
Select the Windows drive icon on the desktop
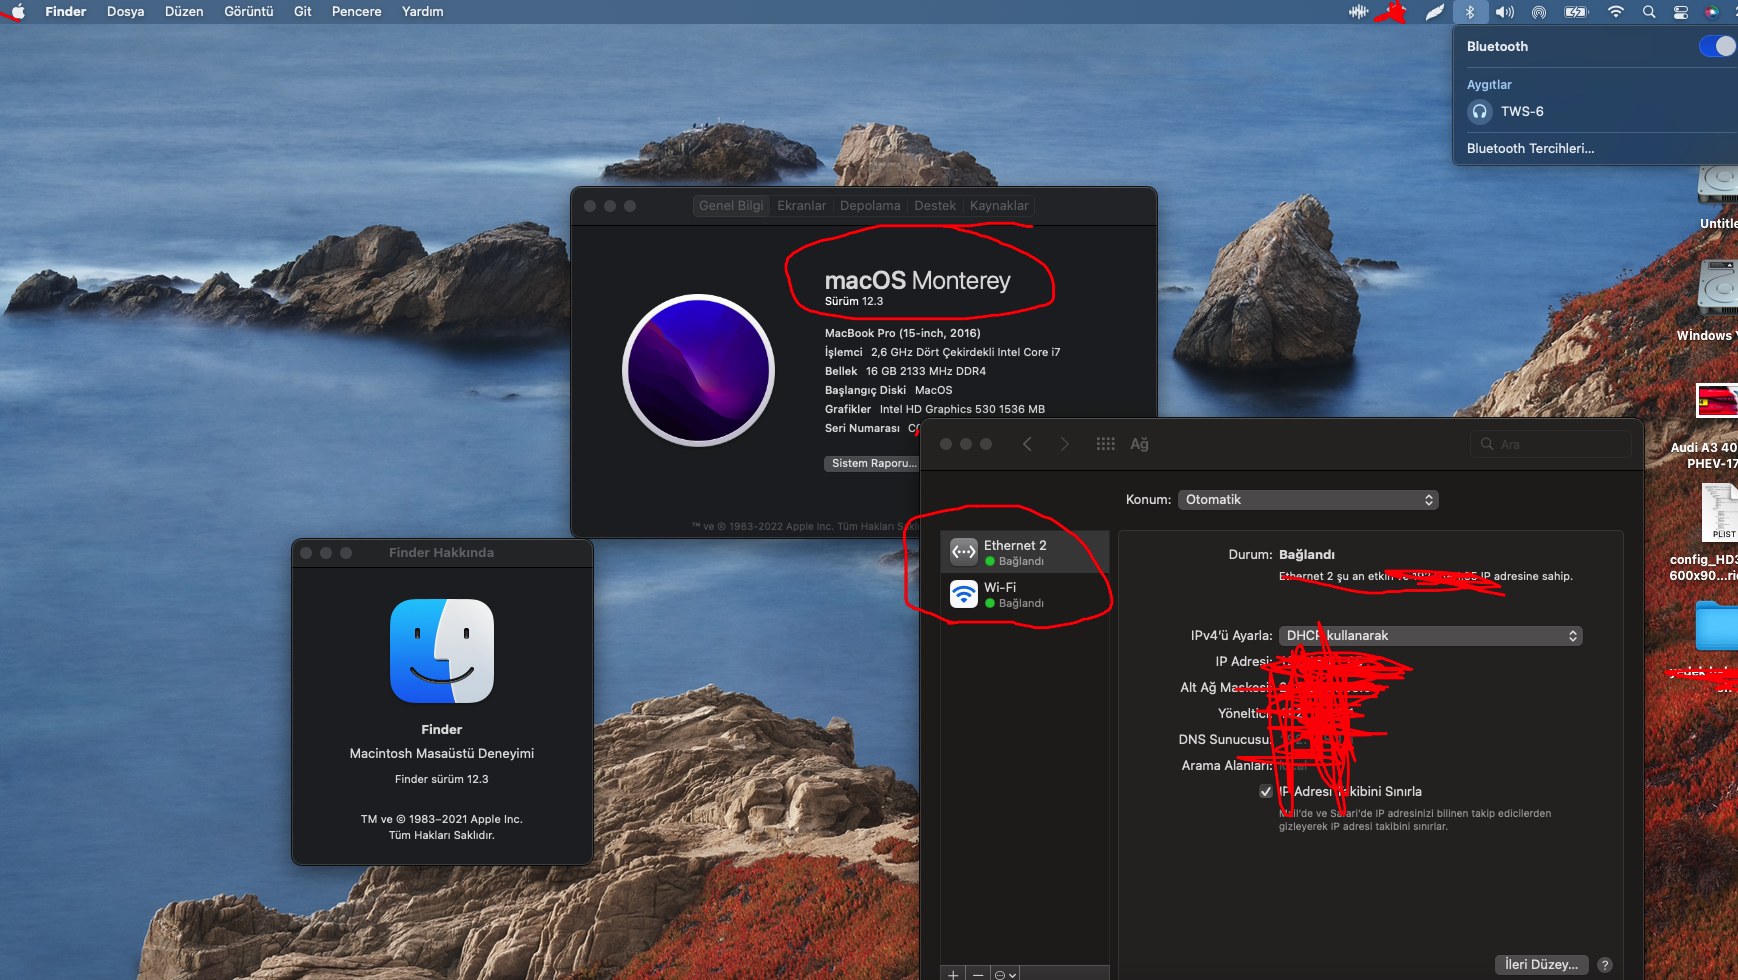click(1719, 289)
